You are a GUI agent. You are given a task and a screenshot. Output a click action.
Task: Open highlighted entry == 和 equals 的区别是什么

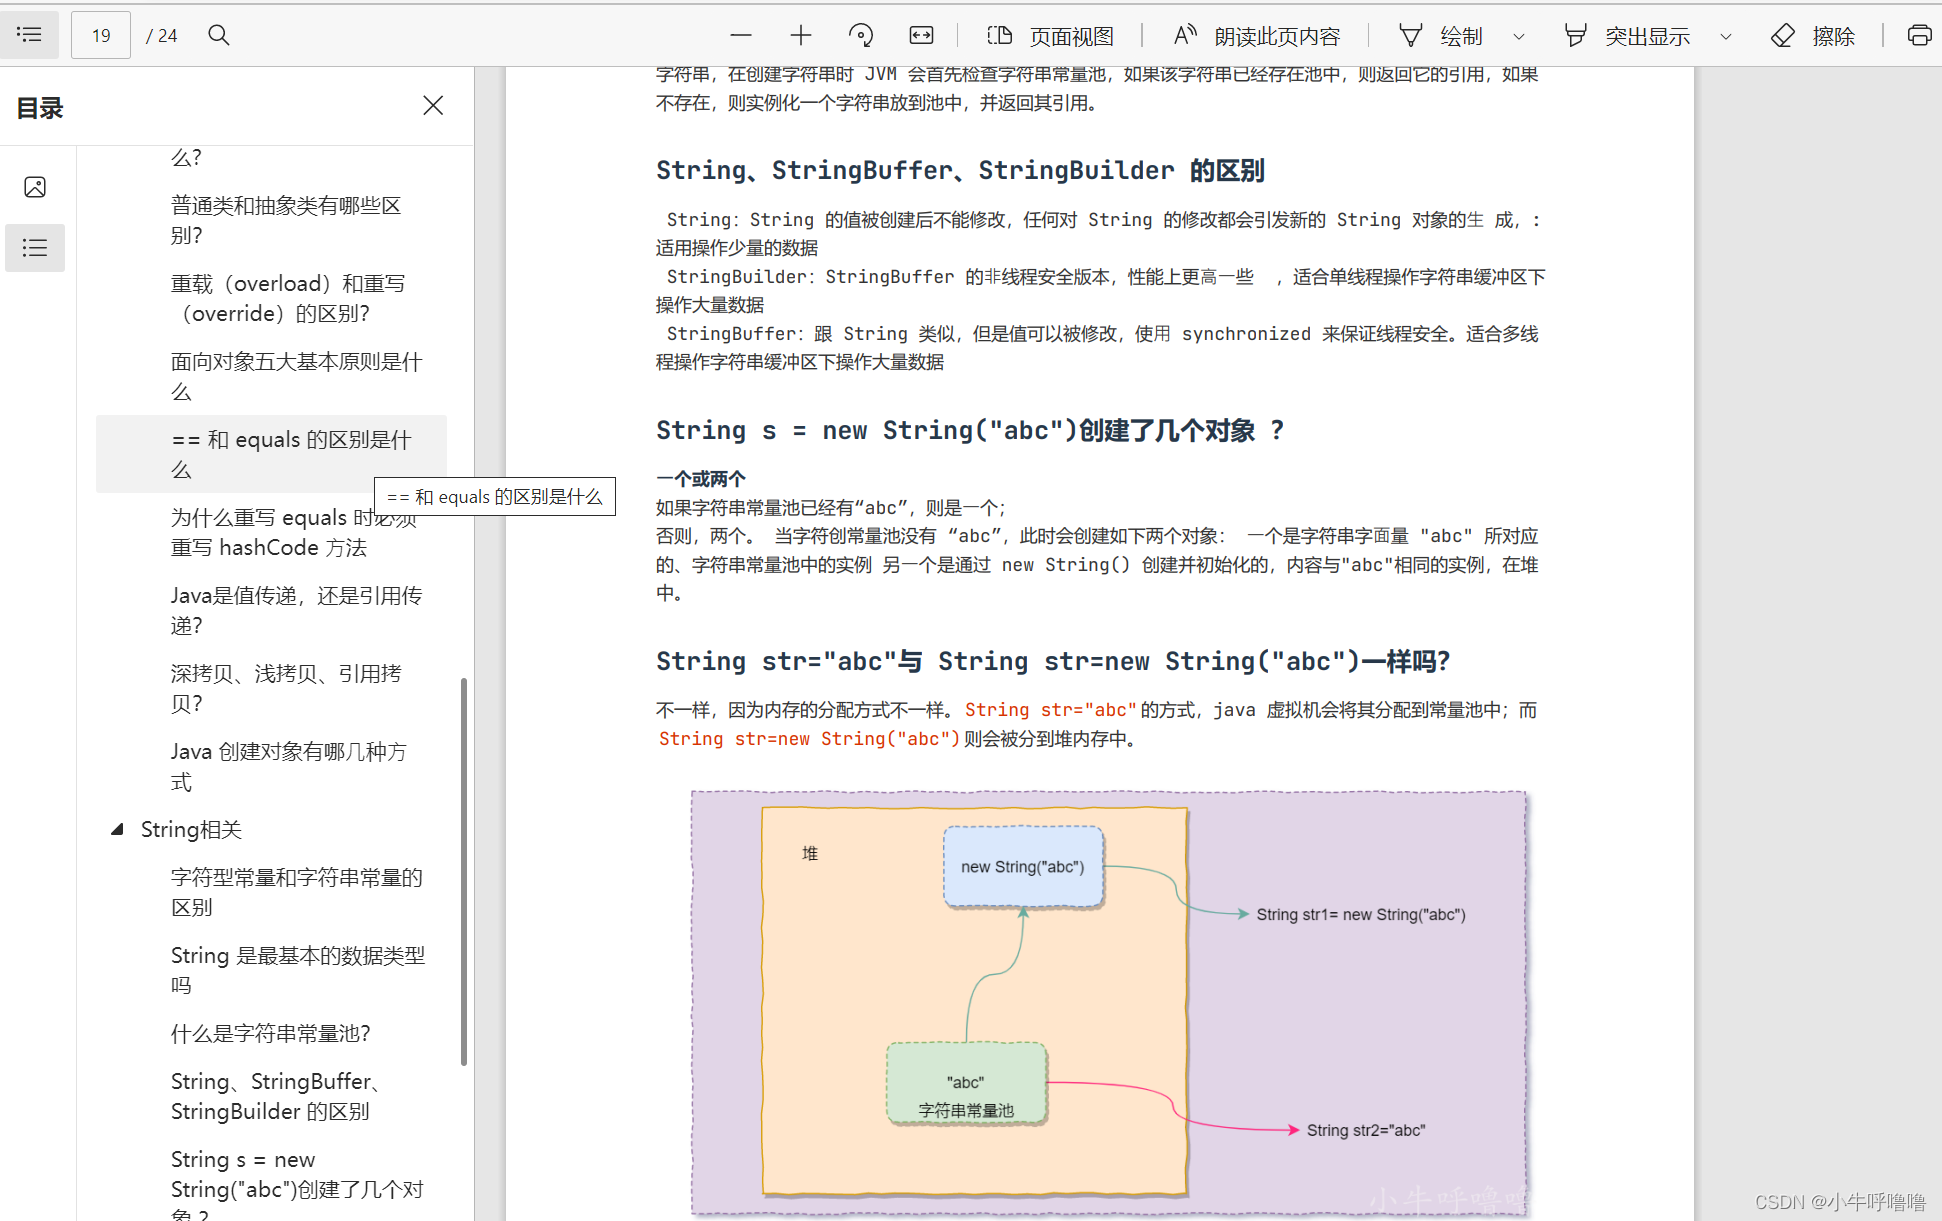click(x=271, y=454)
